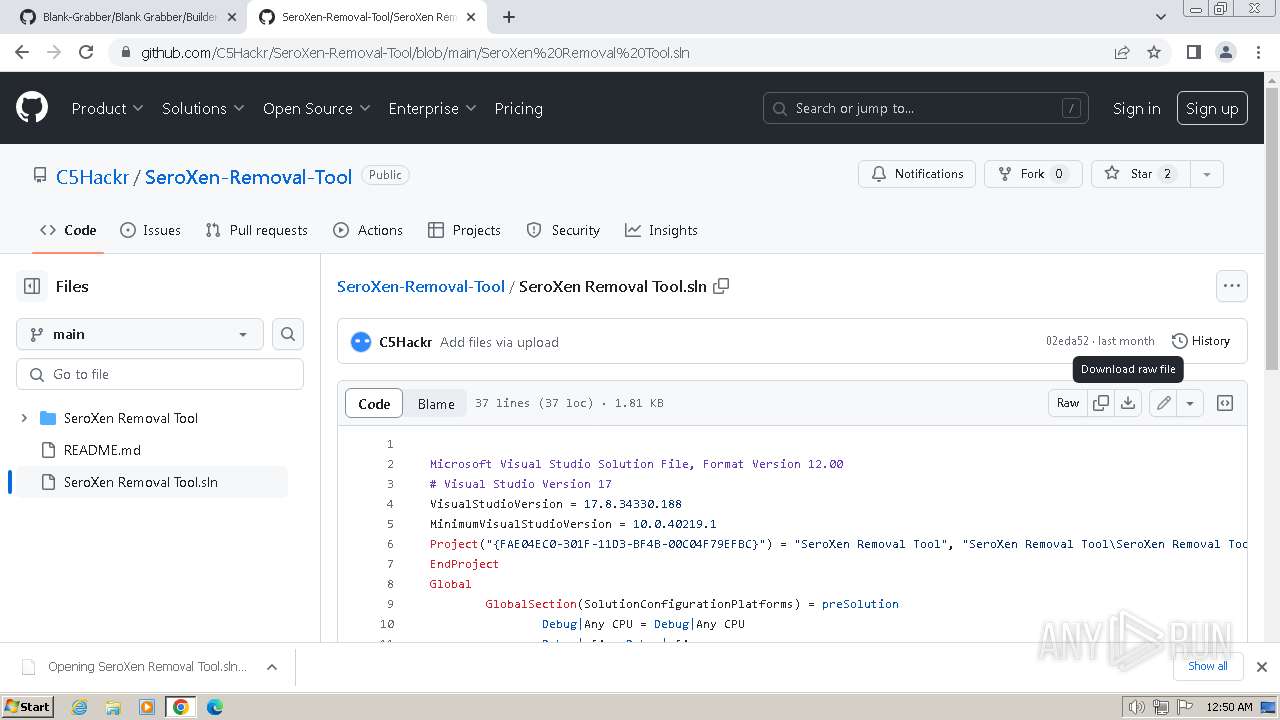Collapse the Files side panel
1280x720 pixels.
pyautogui.click(x=32, y=286)
